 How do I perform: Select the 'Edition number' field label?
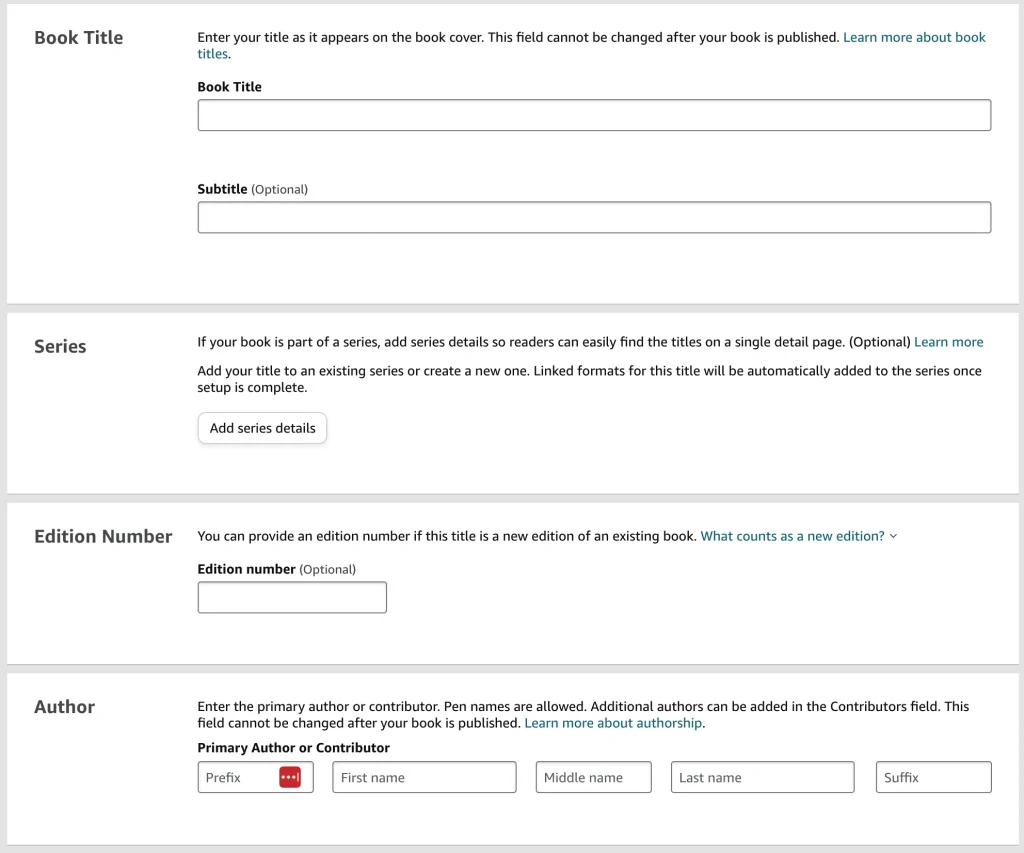pyautogui.click(x=246, y=570)
